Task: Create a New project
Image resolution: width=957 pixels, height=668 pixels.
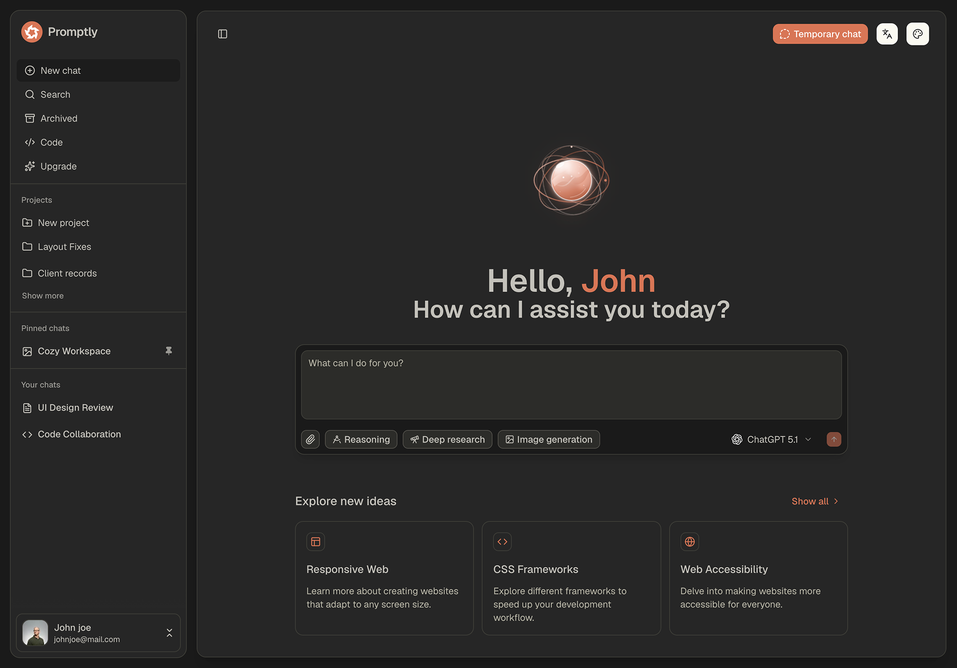Action: pos(98,223)
